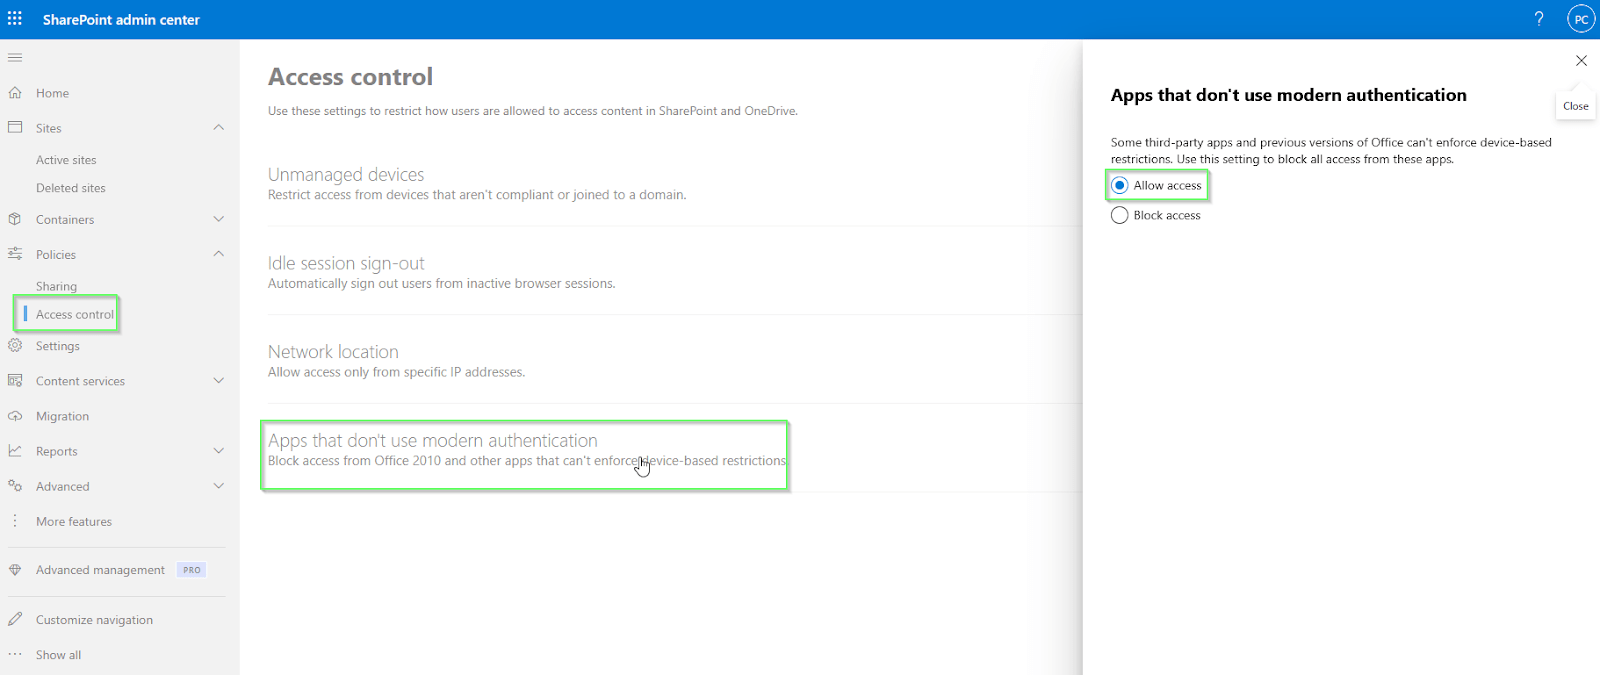The height and width of the screenshot is (675, 1600).
Task: Click 'Automatically sign out users' description text
Action: (x=441, y=284)
